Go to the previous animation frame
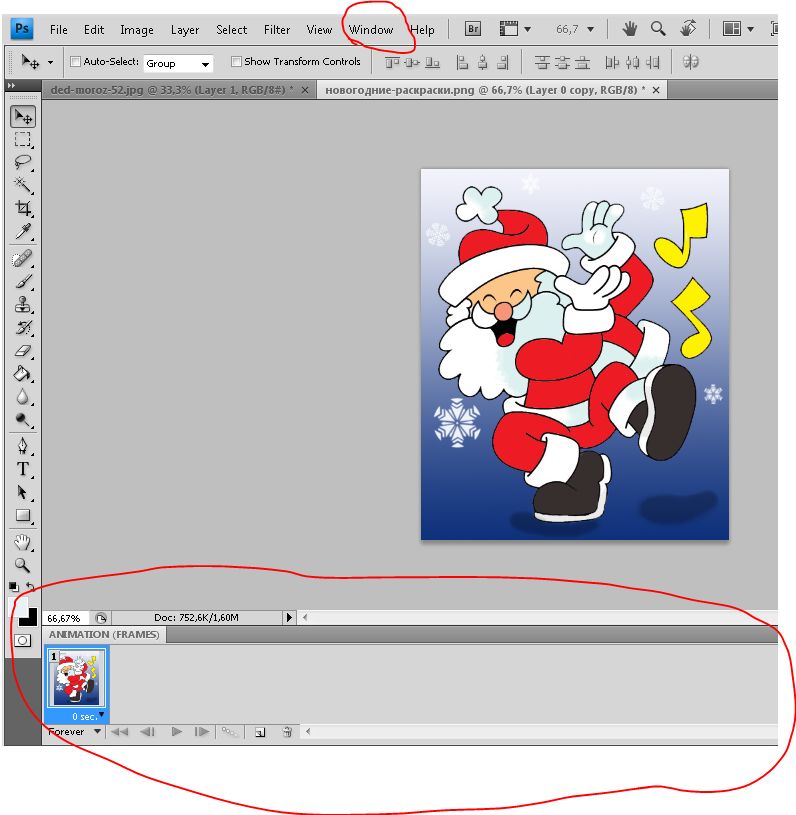 [x=148, y=732]
